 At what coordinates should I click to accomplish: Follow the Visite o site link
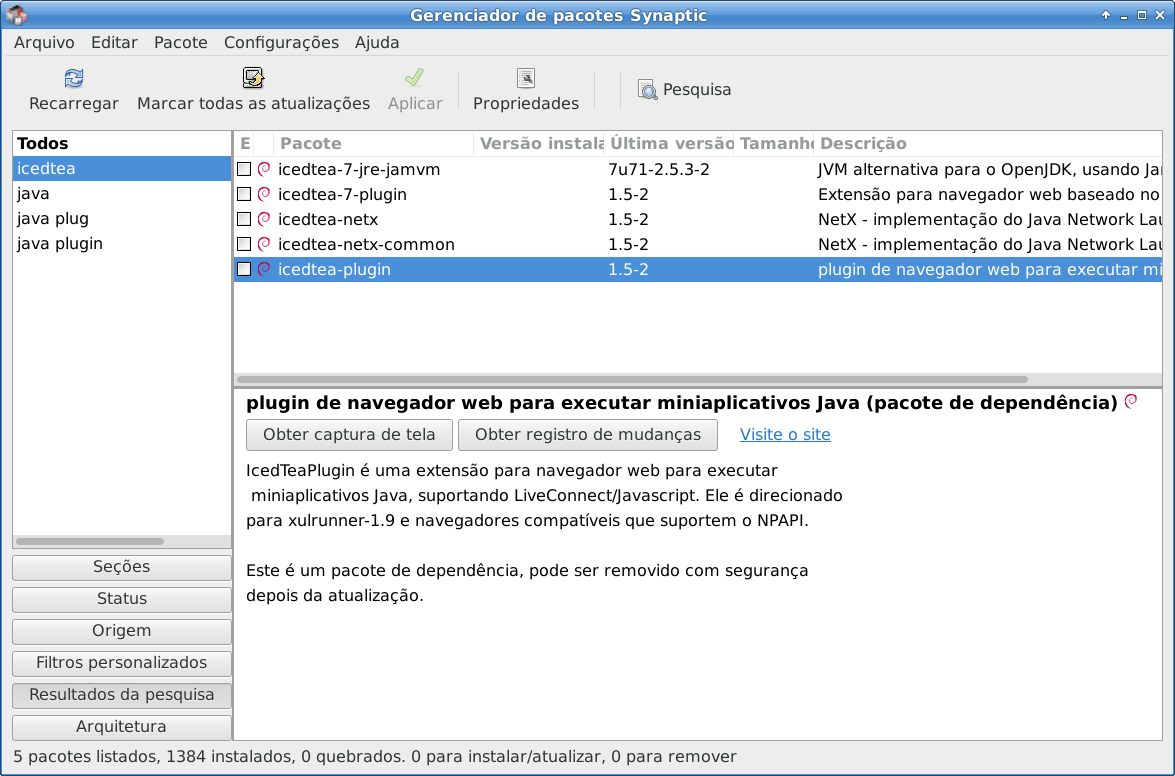785,434
